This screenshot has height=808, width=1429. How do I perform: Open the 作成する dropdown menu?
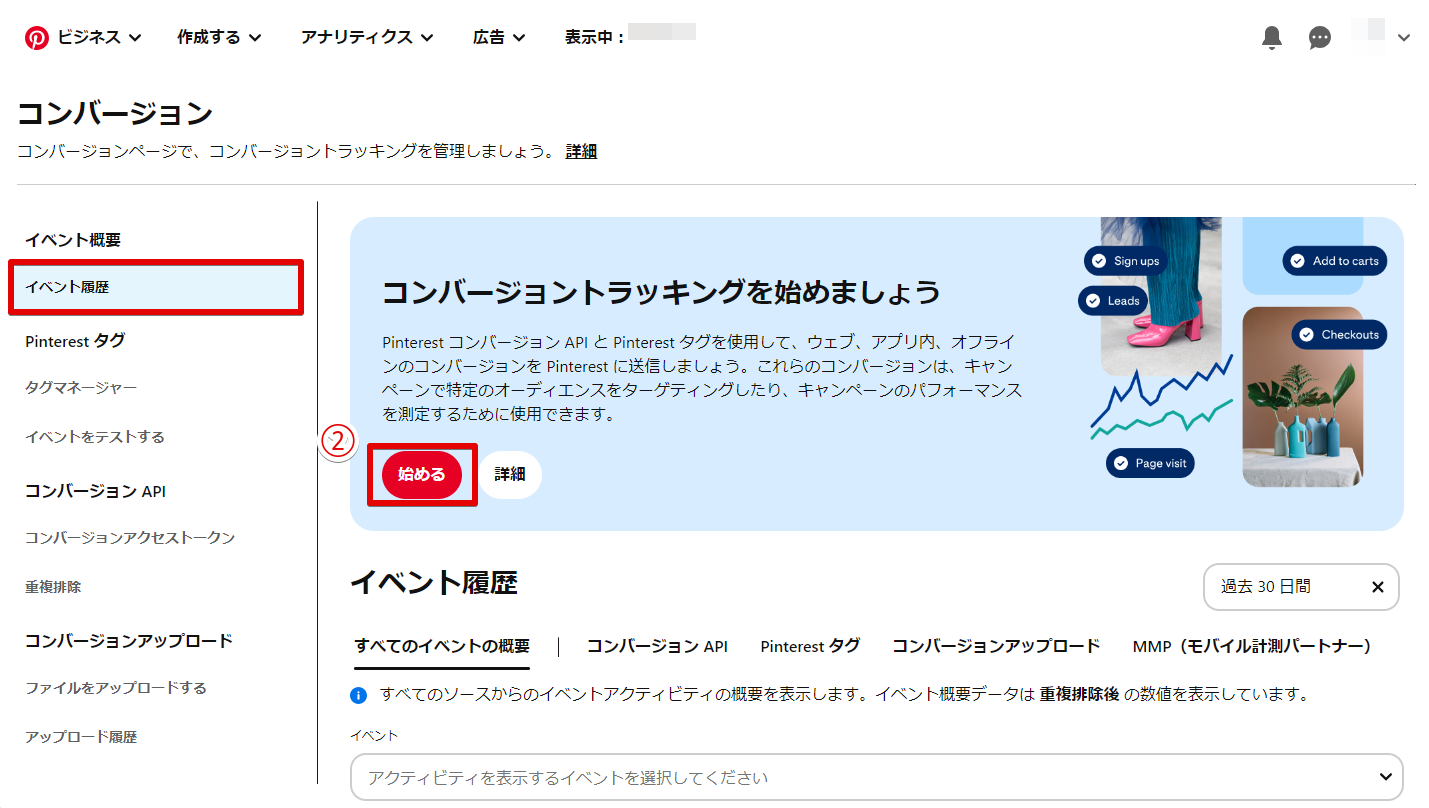[219, 37]
